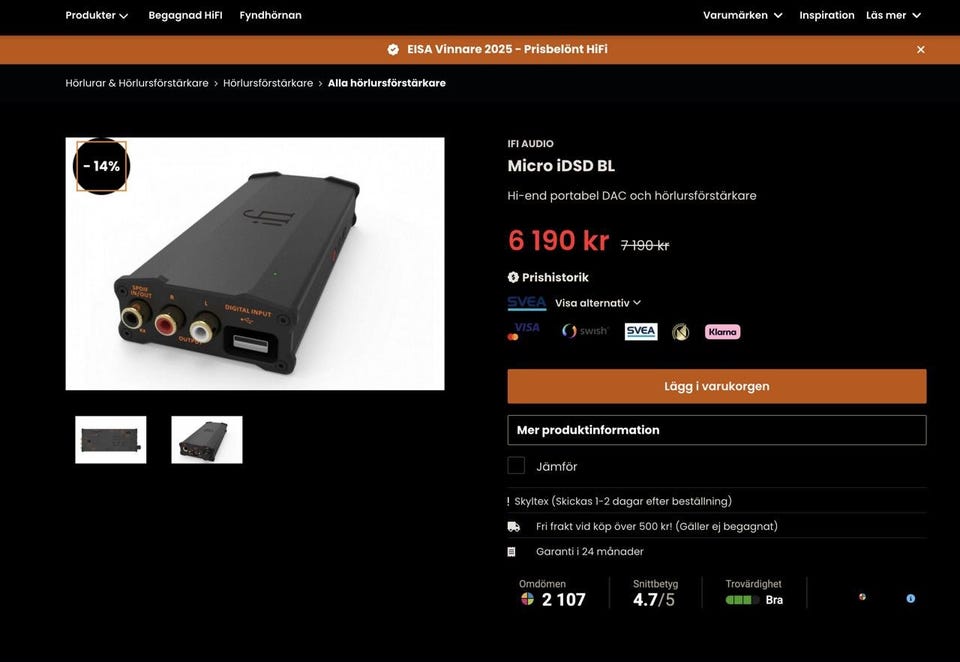Click the verified checkmark icon in EISA banner

point(393,50)
